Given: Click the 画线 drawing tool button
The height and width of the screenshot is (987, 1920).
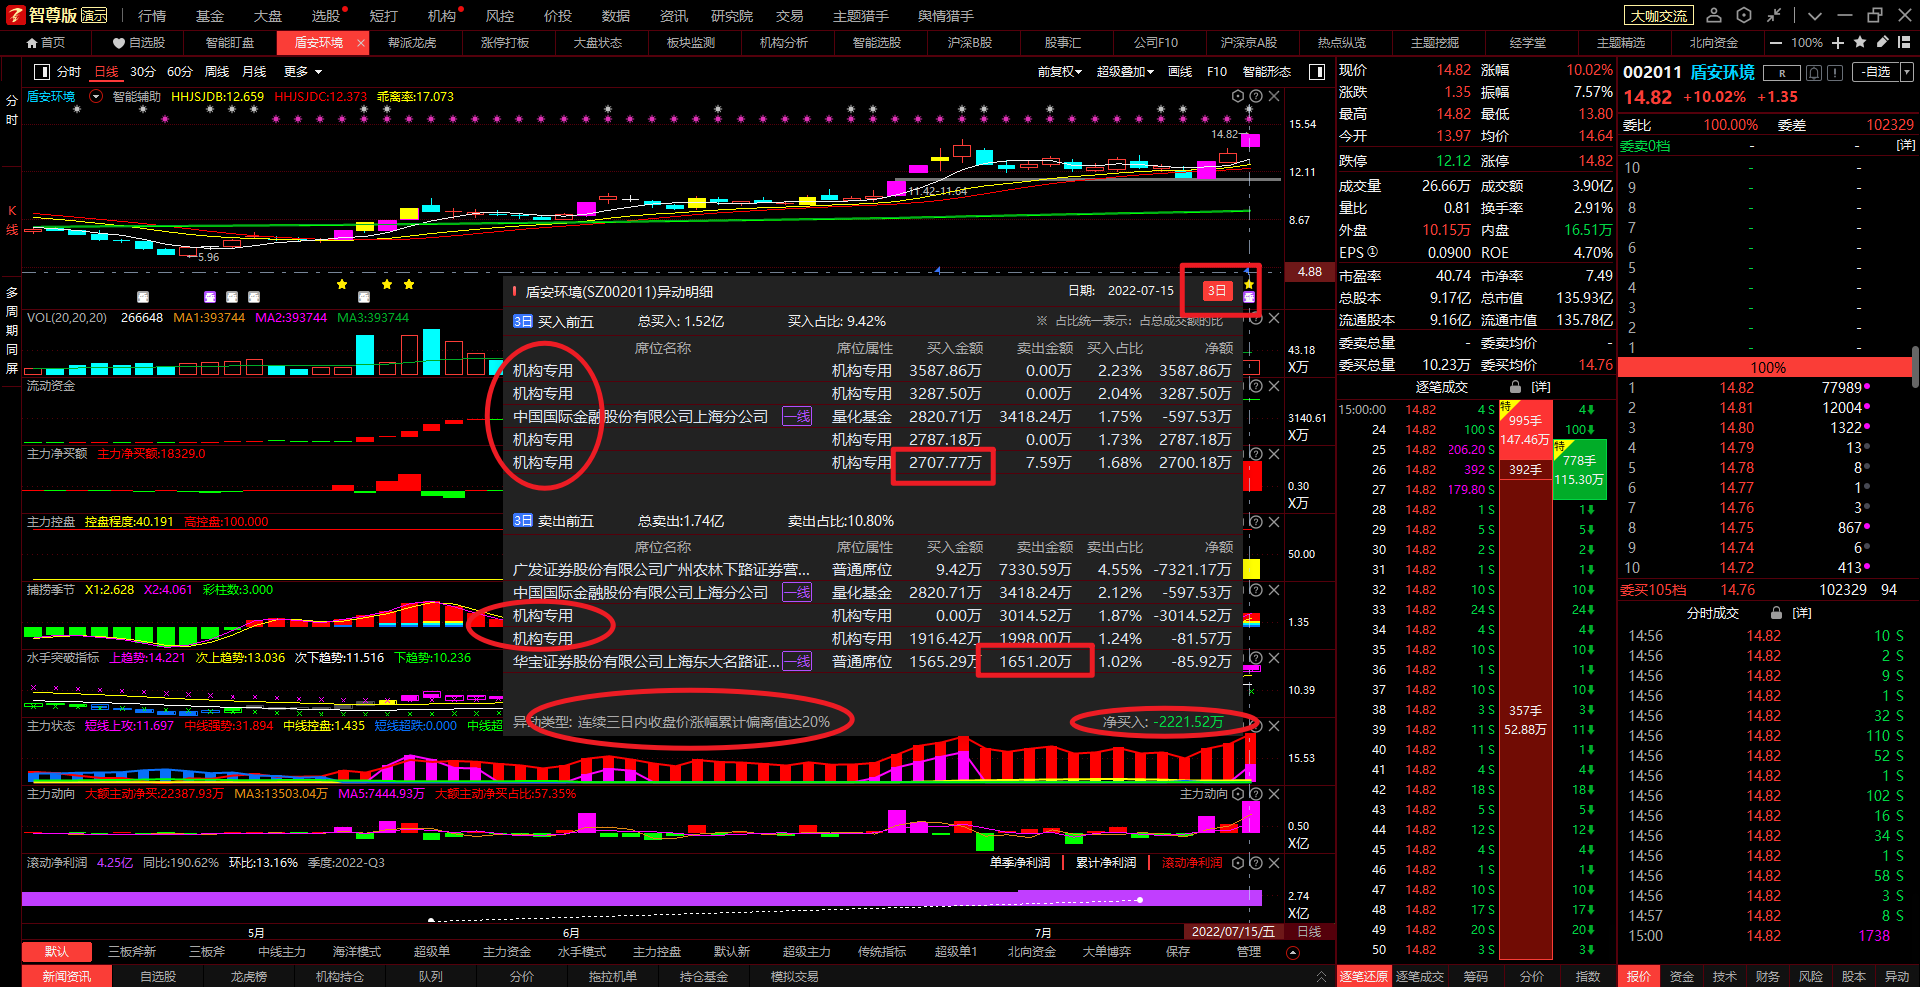Looking at the screenshot, I should (x=1180, y=72).
